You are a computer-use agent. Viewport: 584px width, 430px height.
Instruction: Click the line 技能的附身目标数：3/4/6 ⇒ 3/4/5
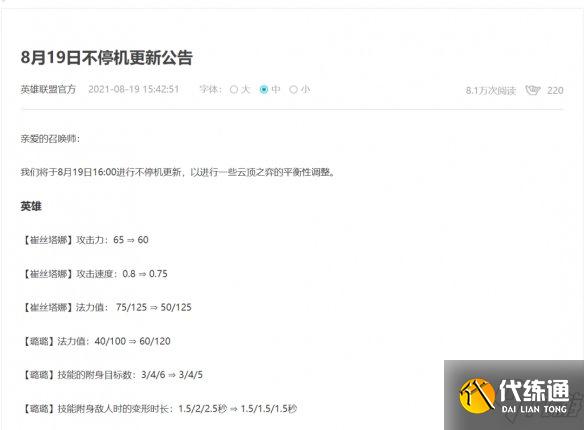pos(112,375)
